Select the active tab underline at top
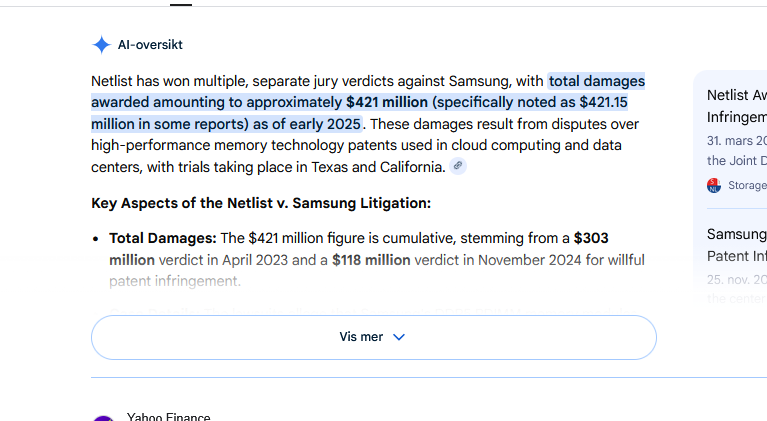 (181, 4)
